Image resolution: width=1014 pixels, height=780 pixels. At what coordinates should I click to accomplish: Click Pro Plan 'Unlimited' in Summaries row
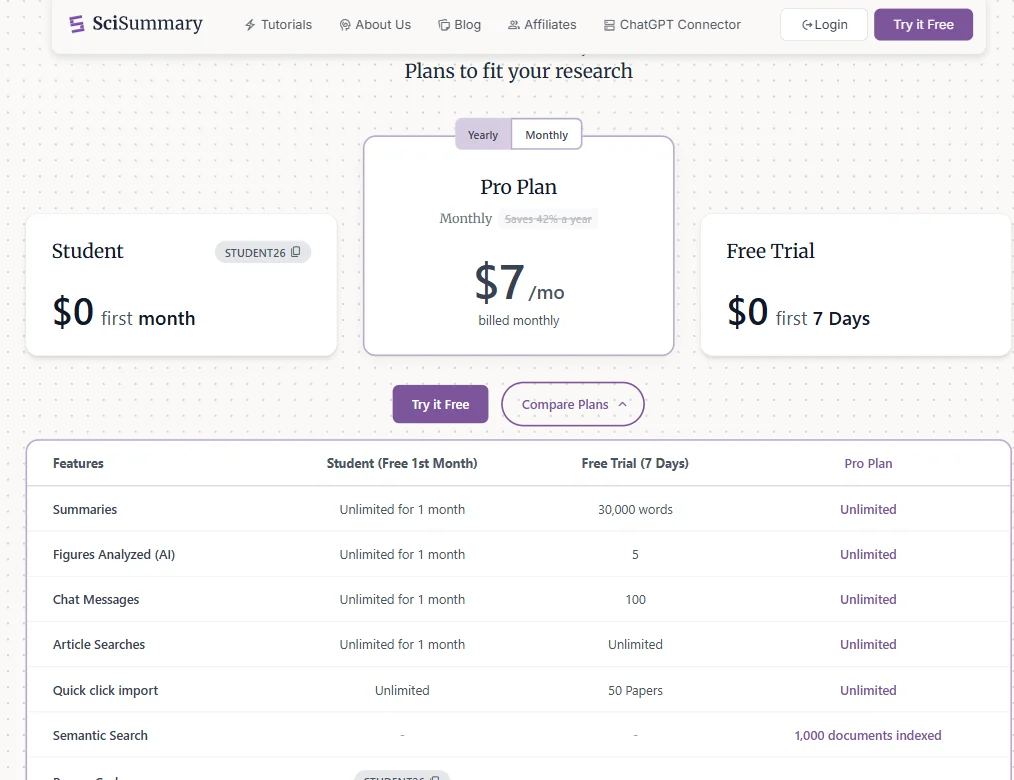coord(868,509)
